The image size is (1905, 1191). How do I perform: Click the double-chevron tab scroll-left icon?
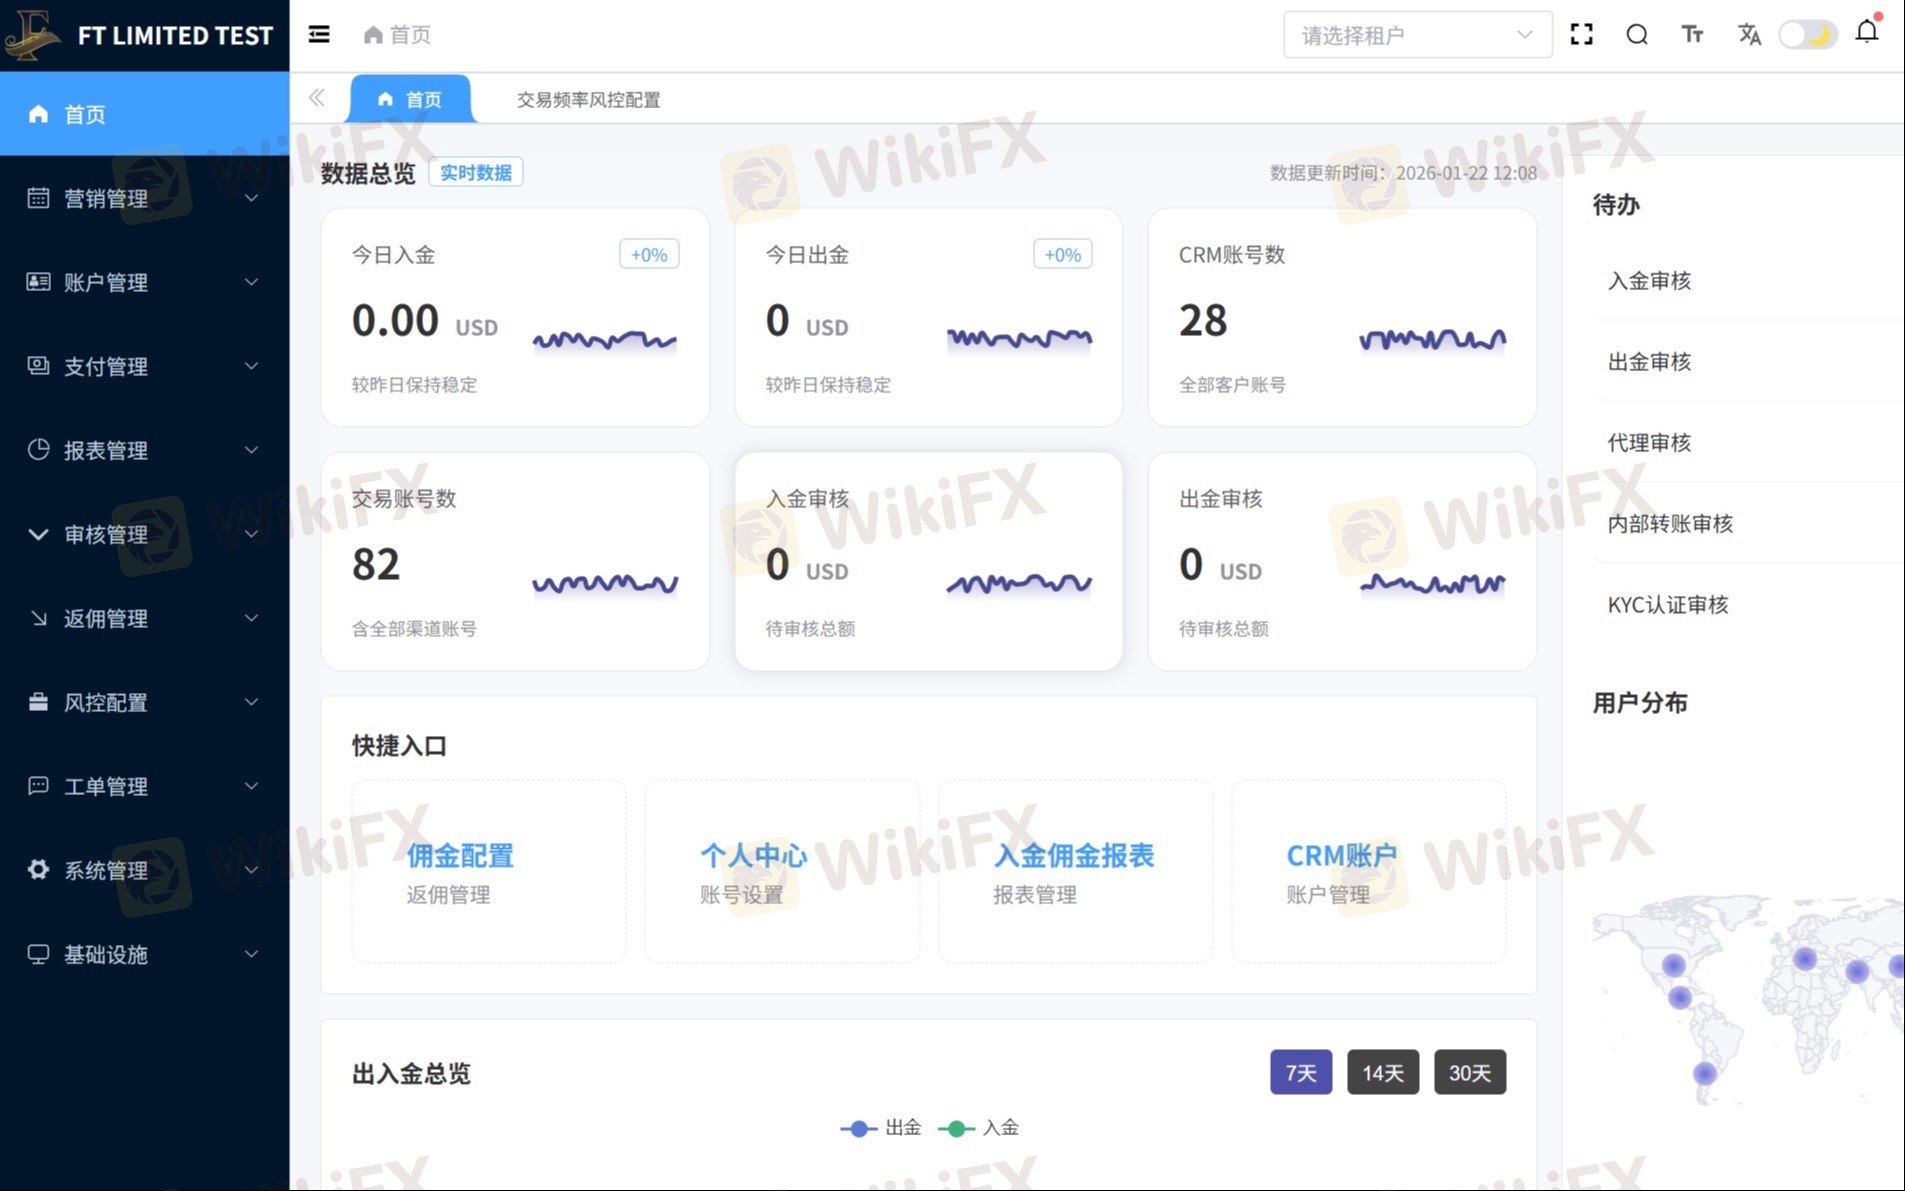click(x=317, y=98)
